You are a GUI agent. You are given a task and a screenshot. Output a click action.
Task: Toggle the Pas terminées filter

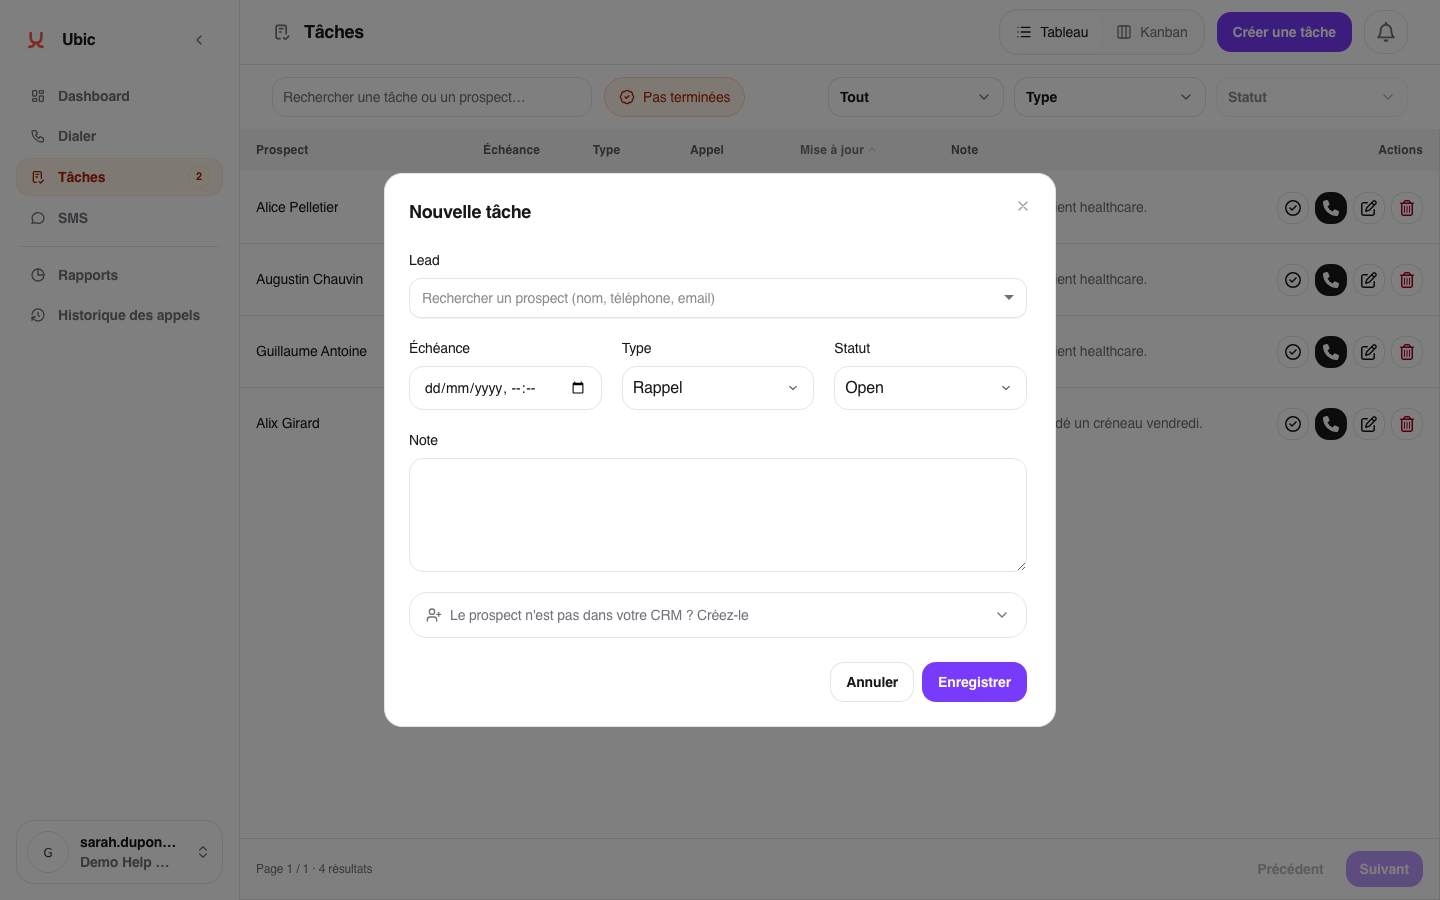tap(674, 97)
